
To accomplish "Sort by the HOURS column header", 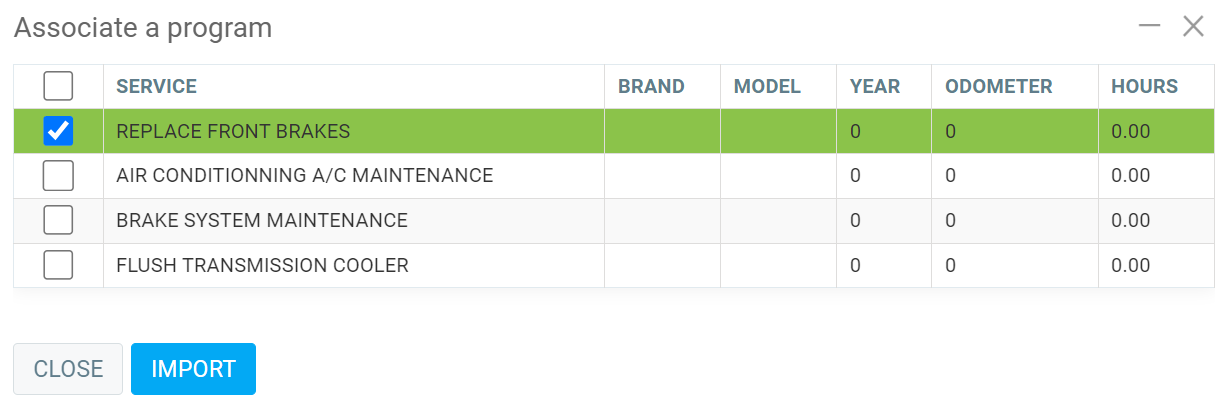I will pyautogui.click(x=1144, y=87).
